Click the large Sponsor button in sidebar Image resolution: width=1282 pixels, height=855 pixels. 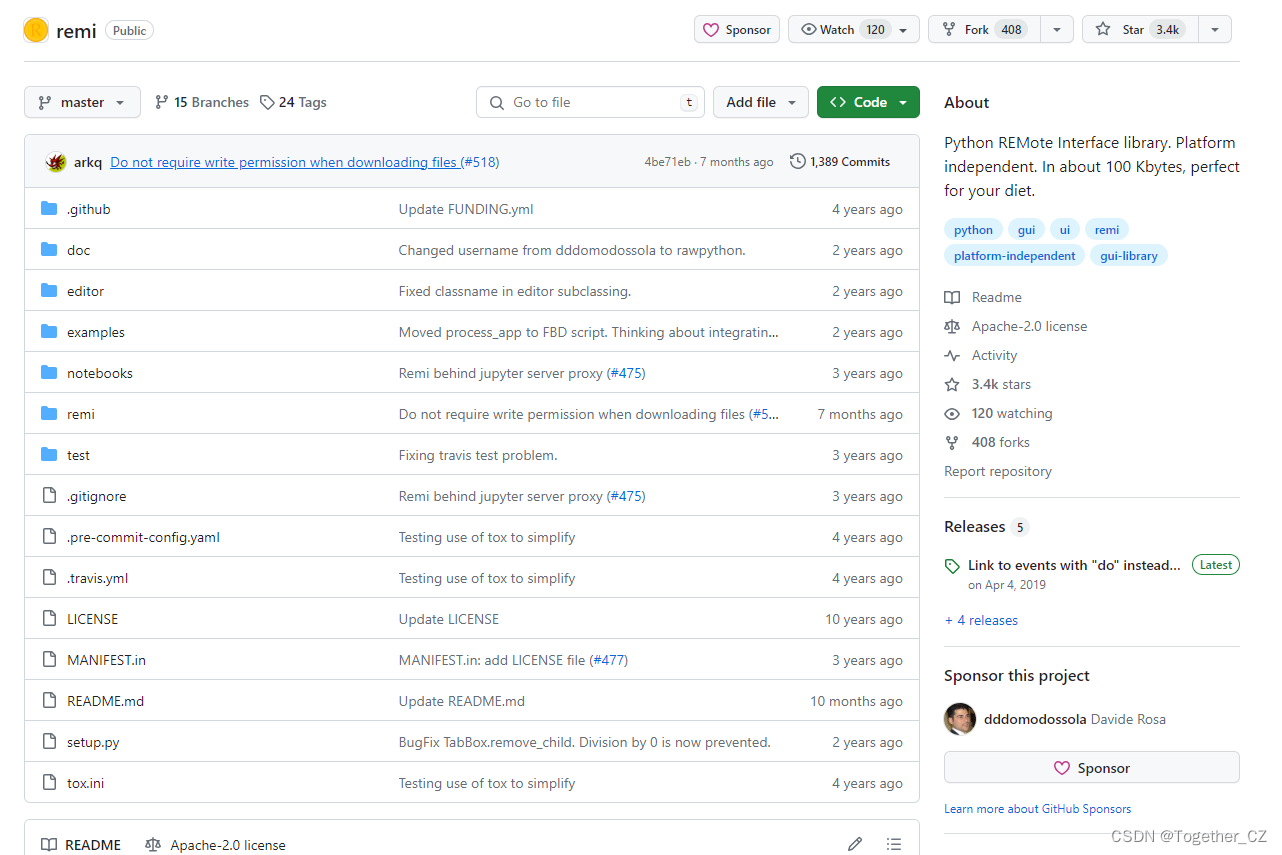pos(1092,768)
